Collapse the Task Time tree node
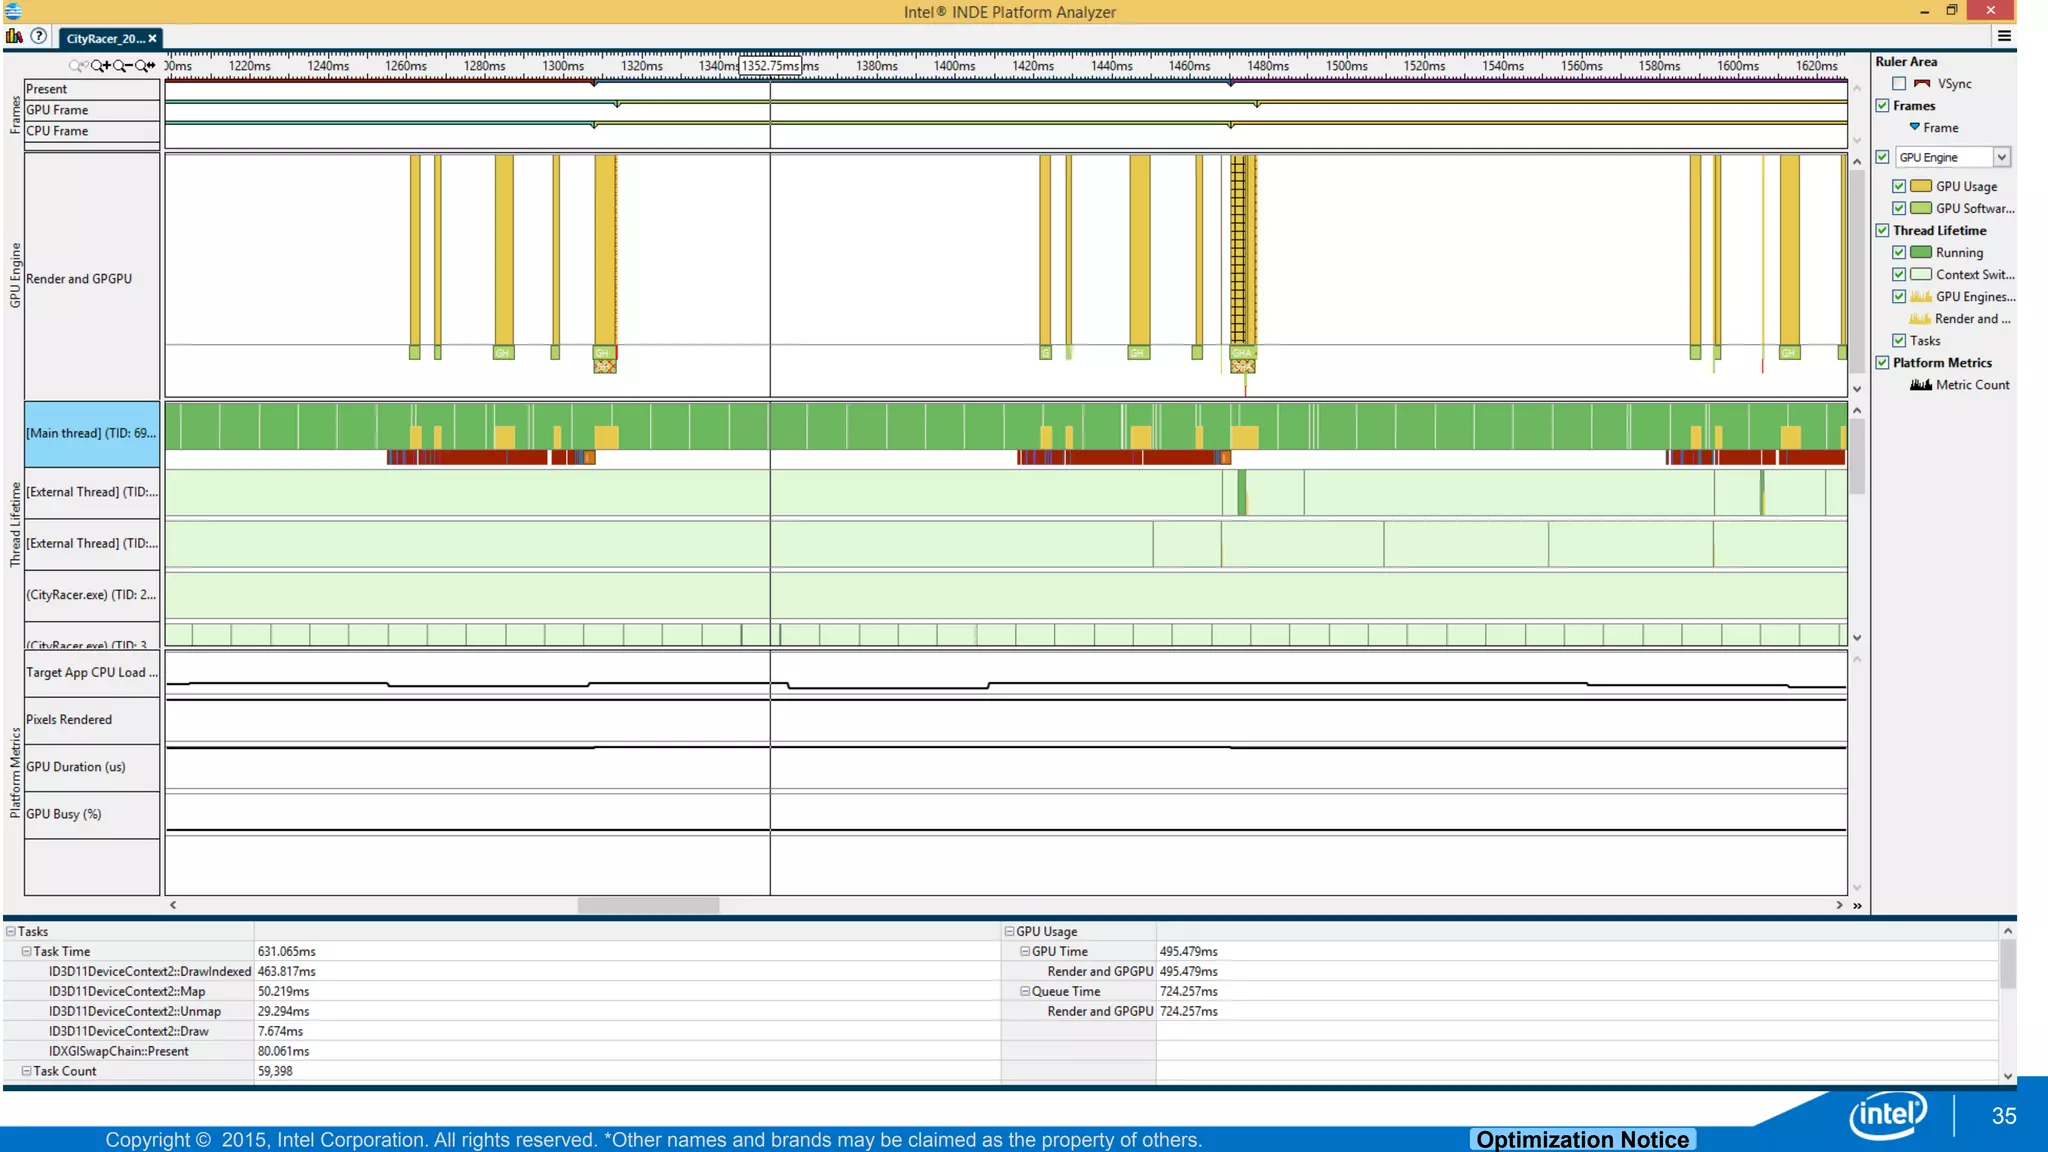 point(27,952)
